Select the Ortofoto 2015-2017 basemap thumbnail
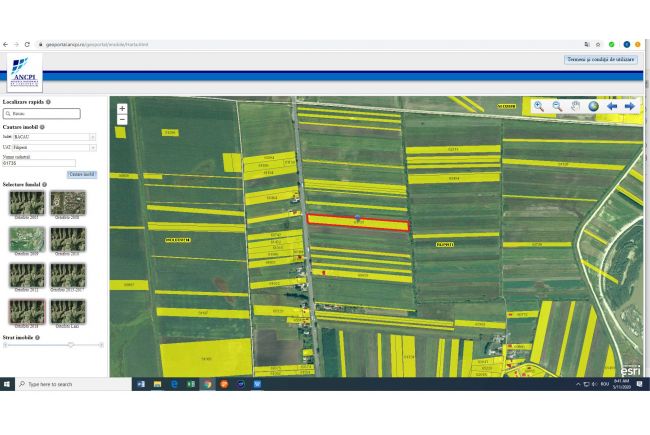Viewport: 650px width, 435px height. pos(68,275)
